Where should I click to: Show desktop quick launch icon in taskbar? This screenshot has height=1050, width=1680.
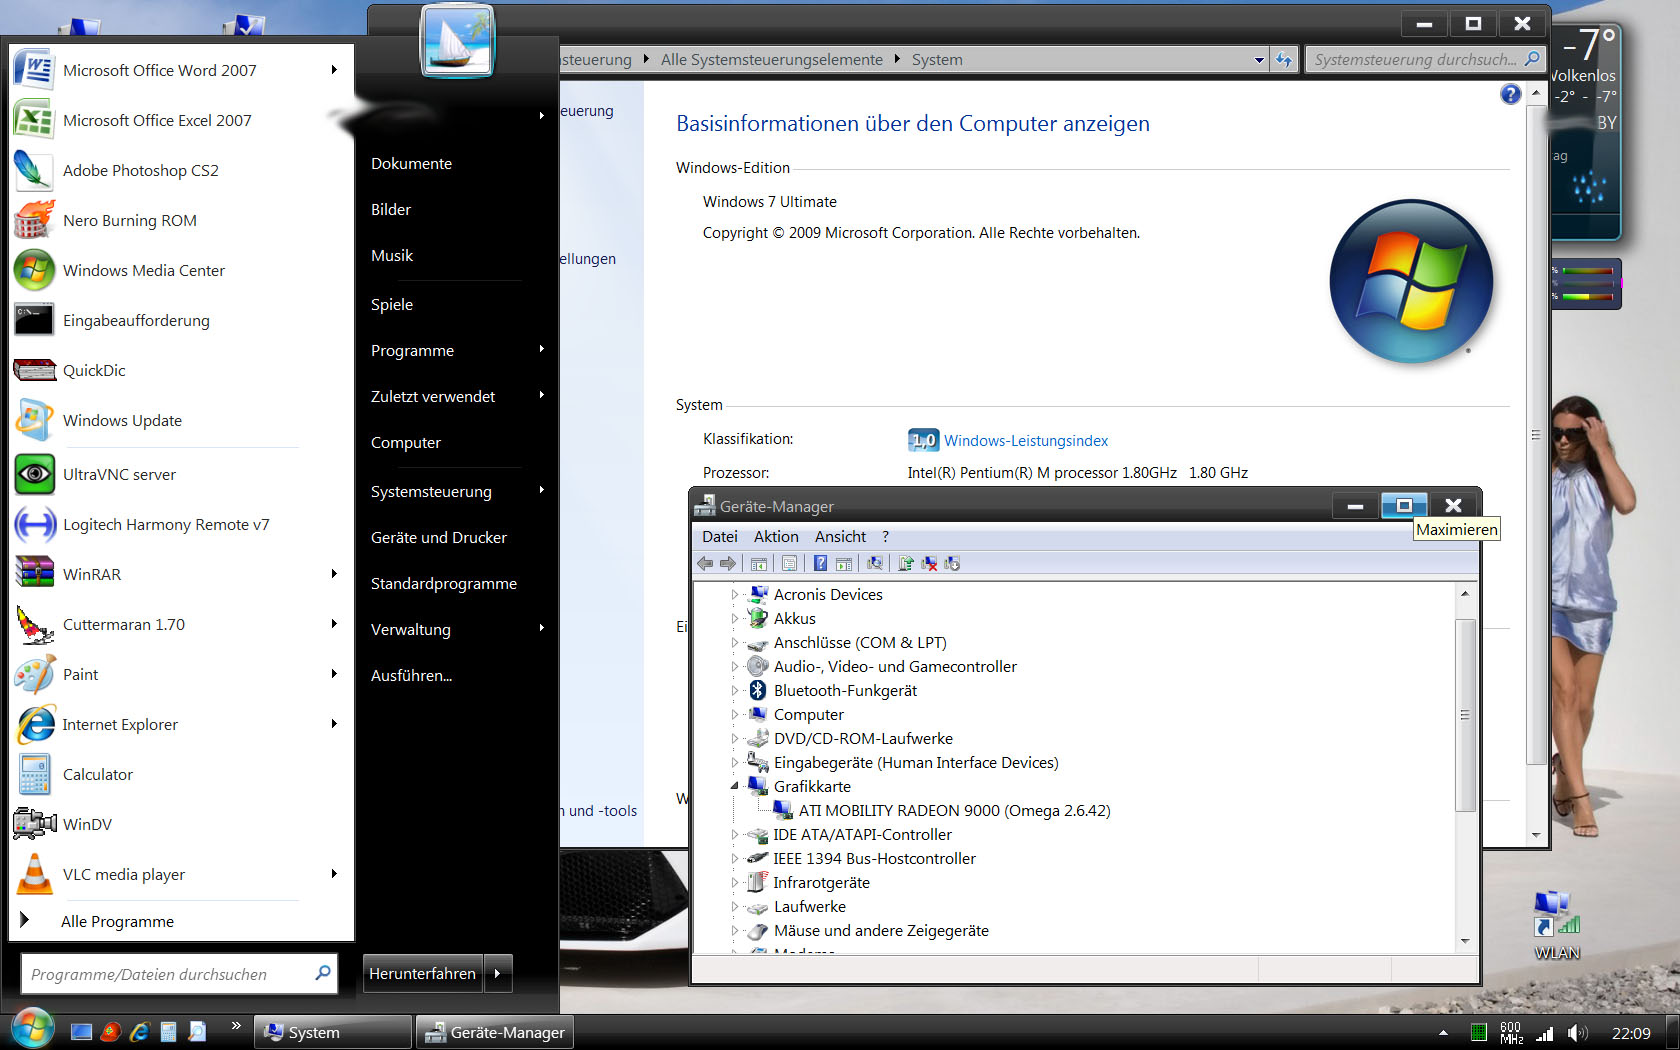tap(82, 1032)
